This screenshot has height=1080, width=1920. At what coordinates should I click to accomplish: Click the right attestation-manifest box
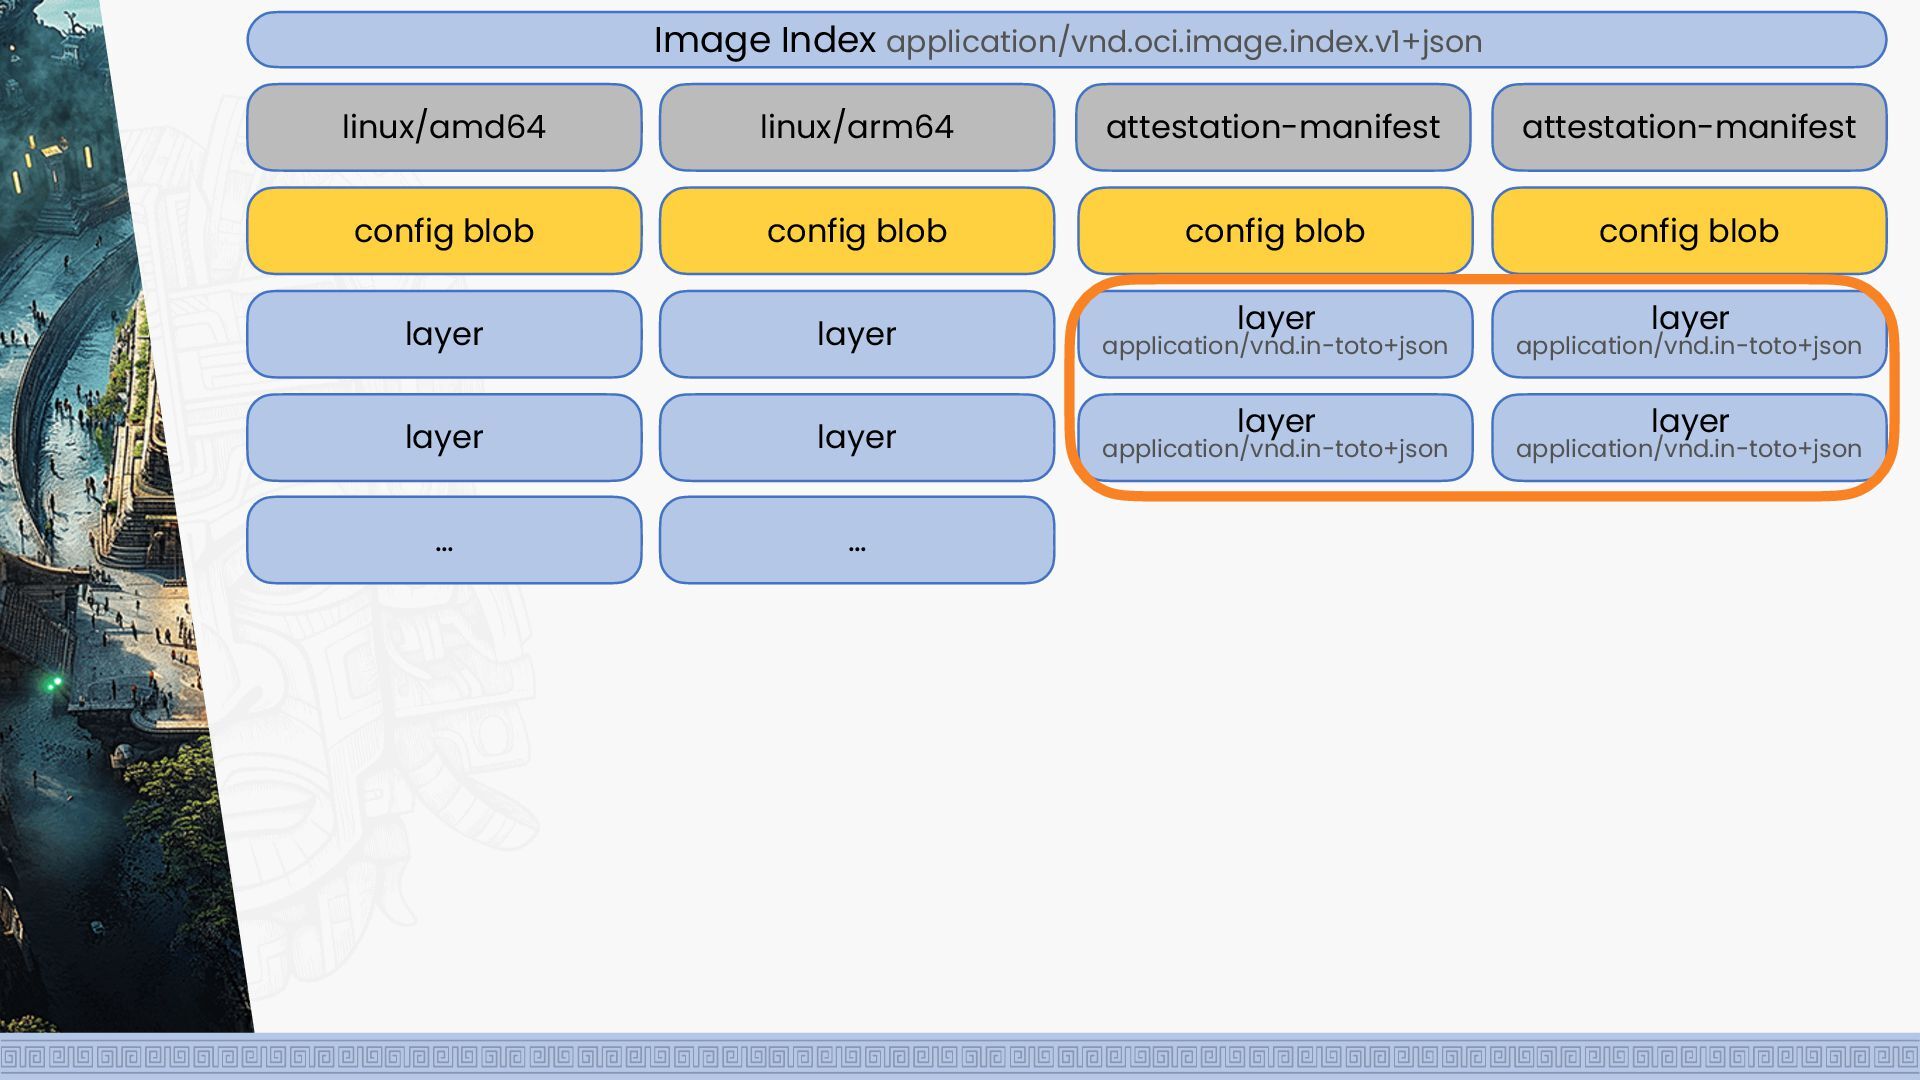(x=1689, y=127)
